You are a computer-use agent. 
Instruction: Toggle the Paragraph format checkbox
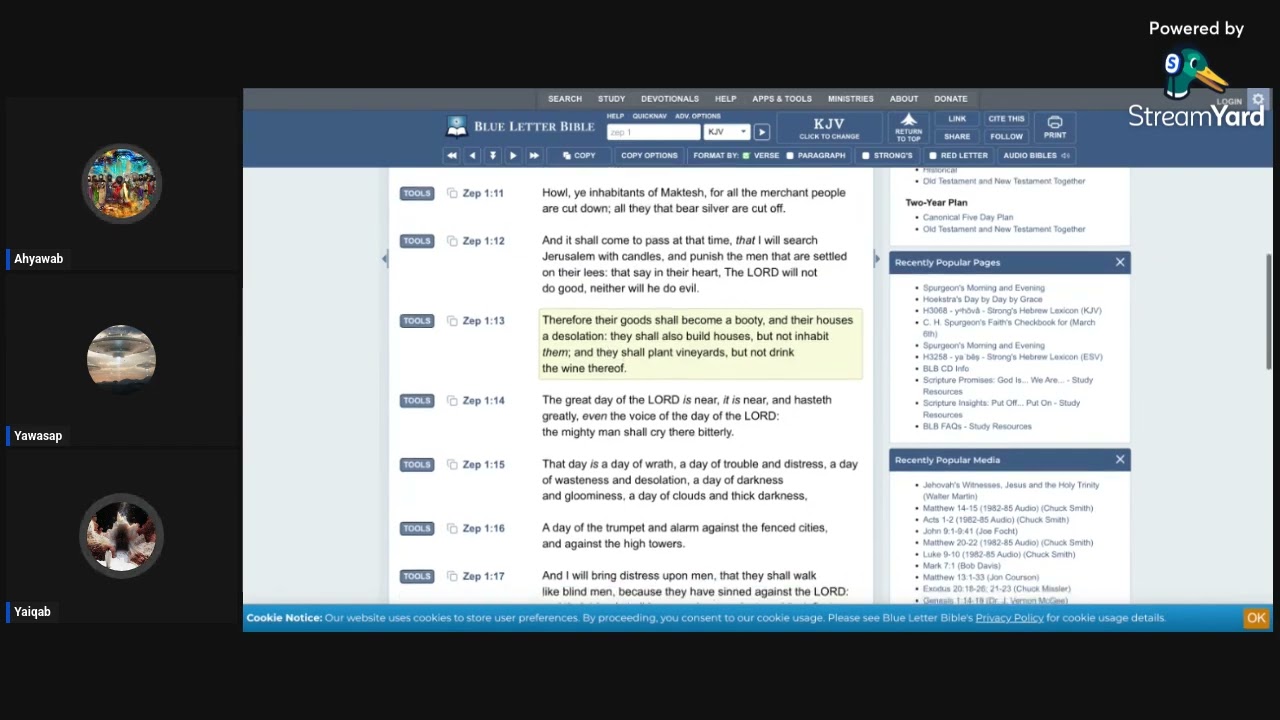point(790,156)
